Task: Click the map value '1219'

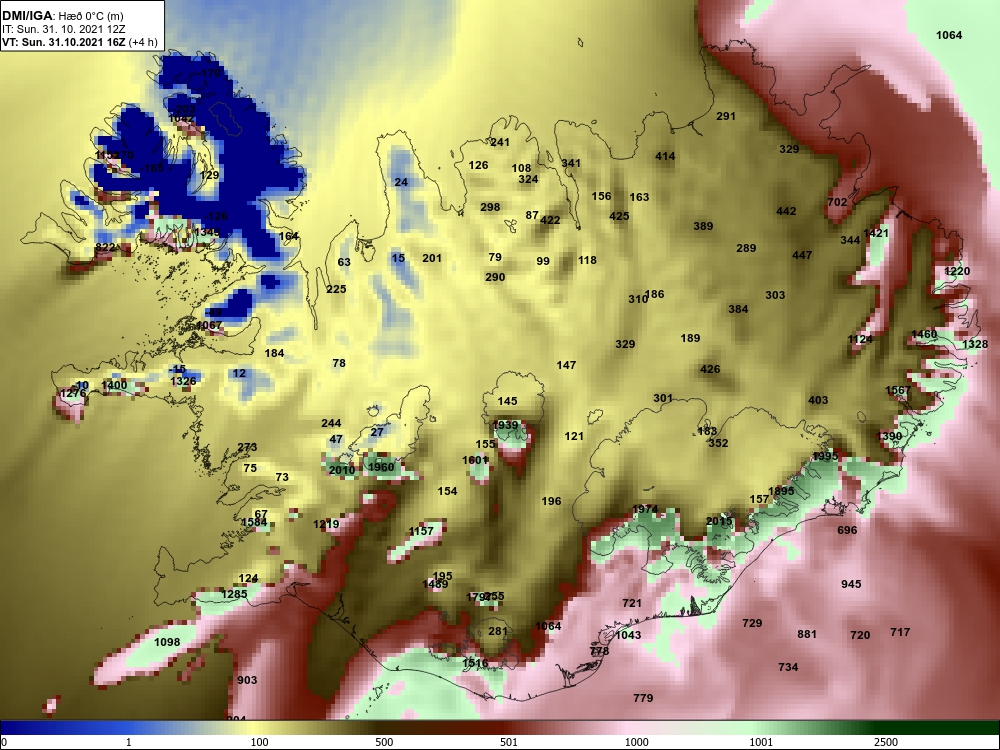Action: click(327, 524)
